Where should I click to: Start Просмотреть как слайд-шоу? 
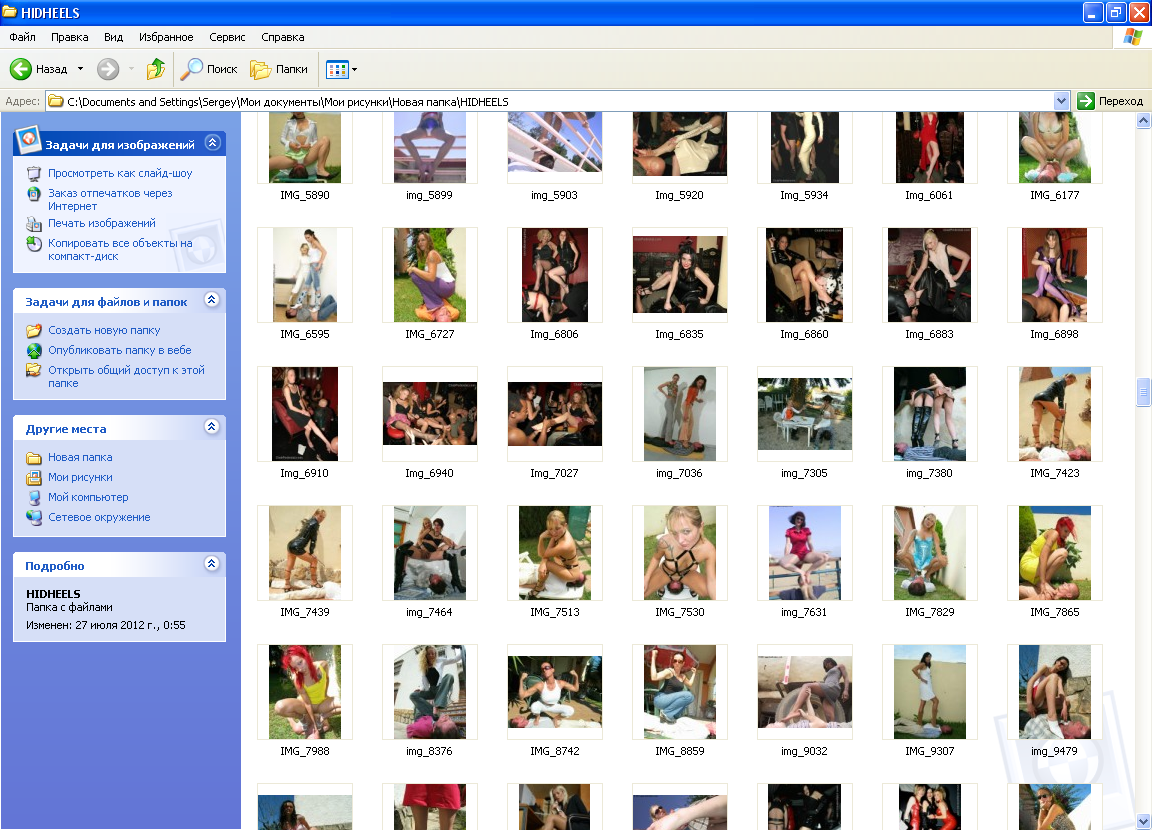120,173
